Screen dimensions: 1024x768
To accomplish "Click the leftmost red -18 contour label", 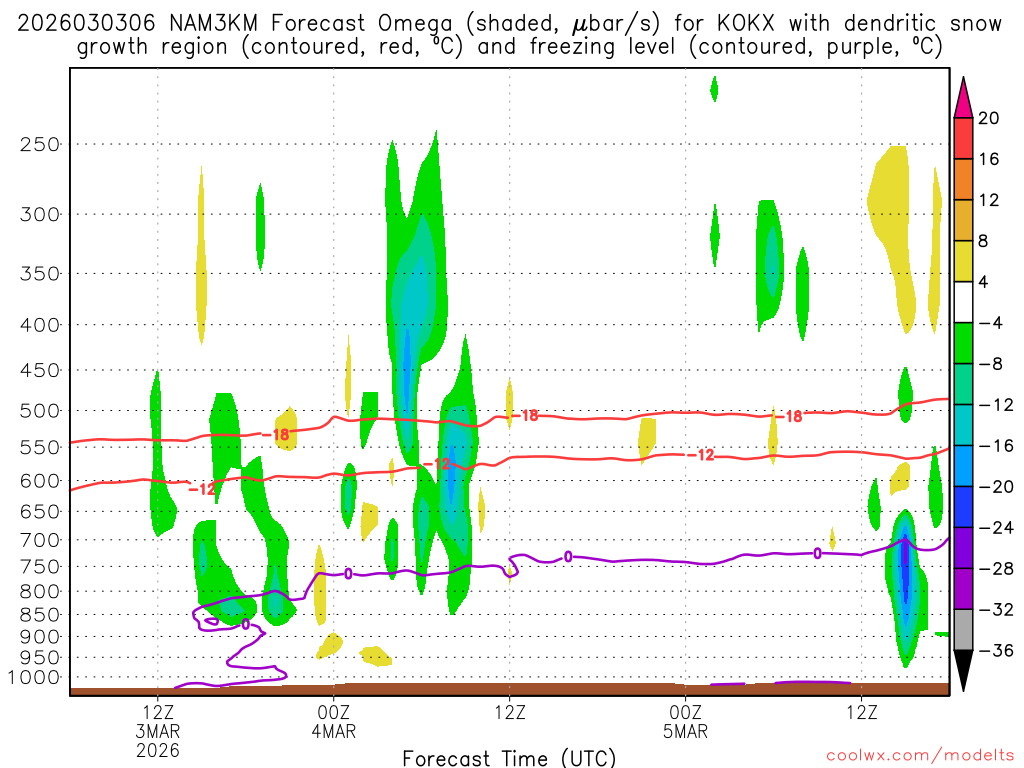I will point(275,435).
